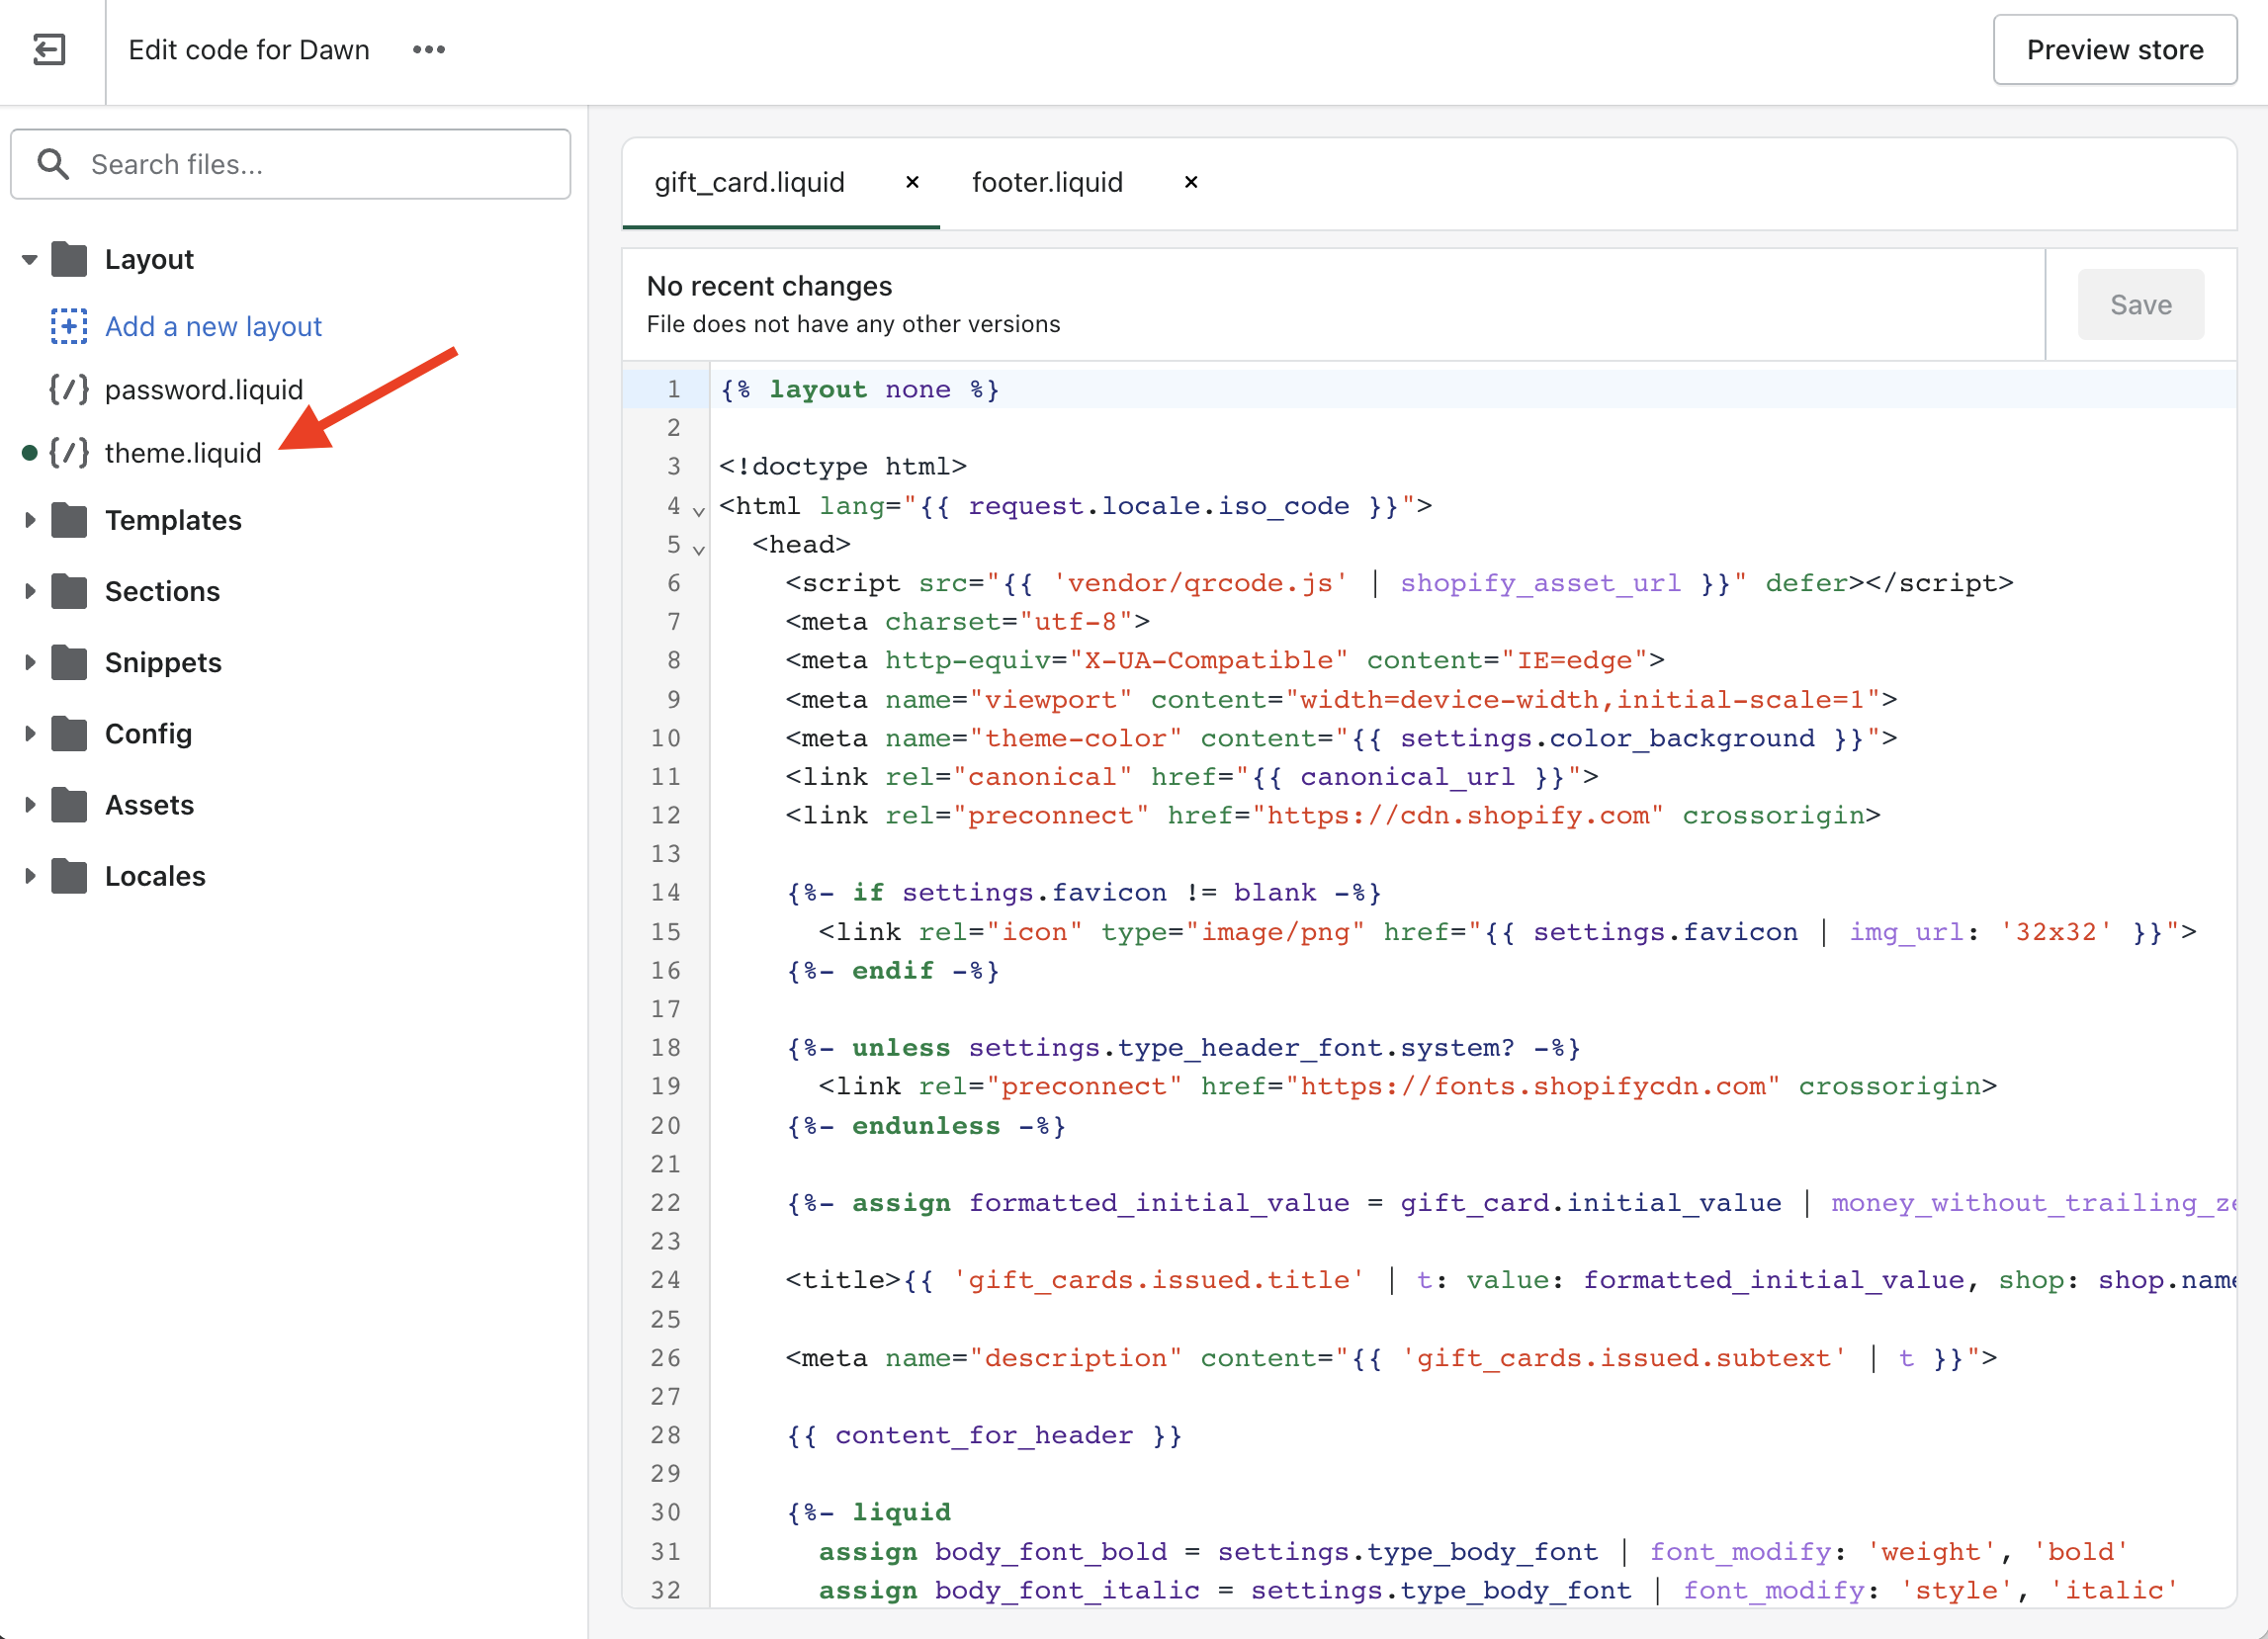Click the search magnifier icon
This screenshot has height=1639, width=2268.
[53, 164]
